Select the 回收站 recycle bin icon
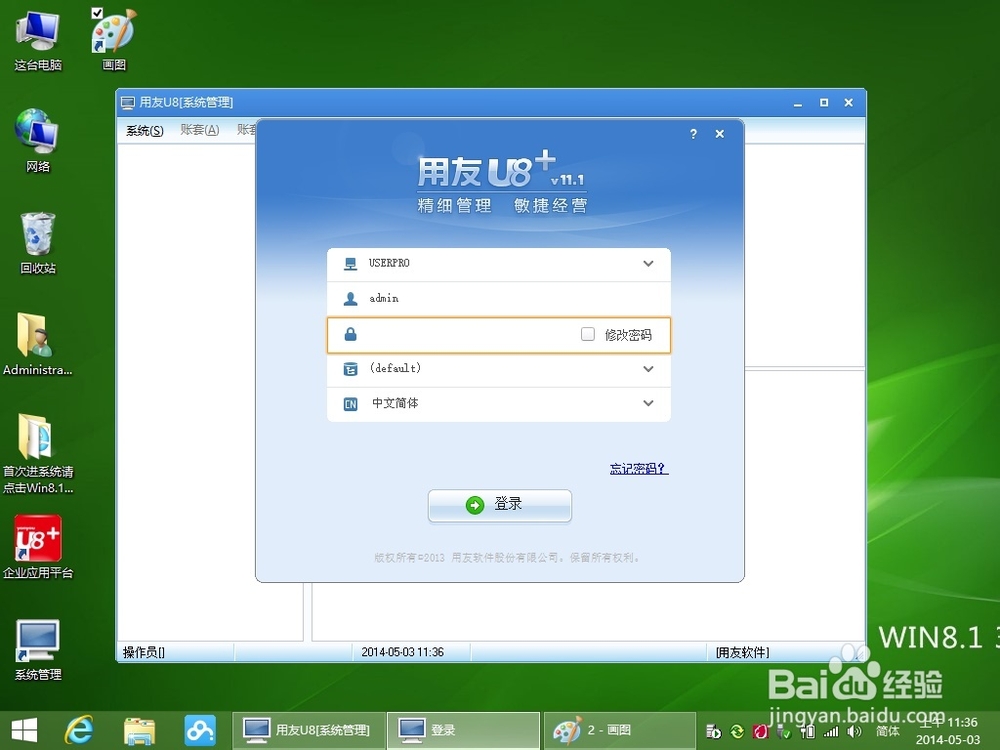1000x750 pixels. click(38, 243)
